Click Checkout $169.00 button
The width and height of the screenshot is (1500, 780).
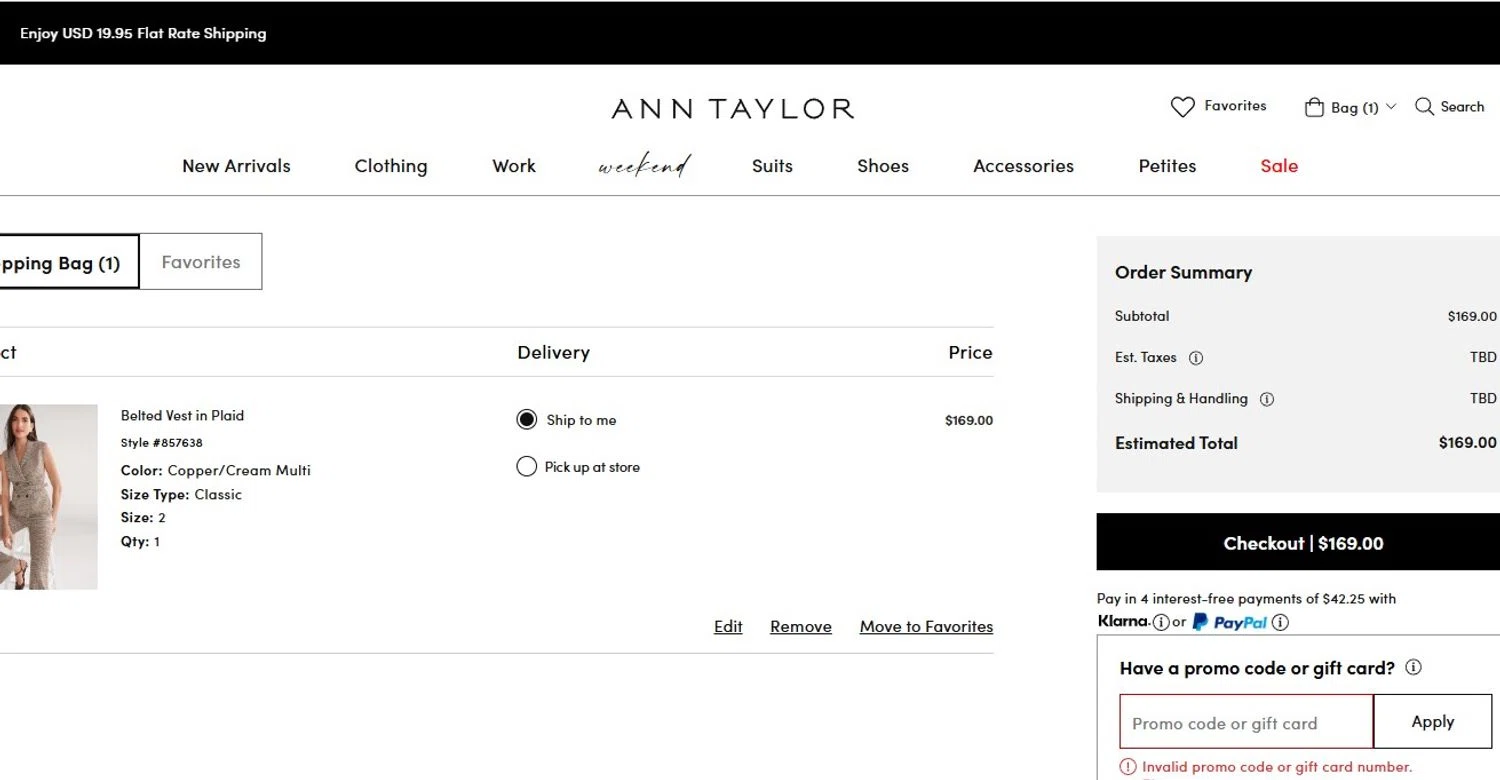[1298, 543]
